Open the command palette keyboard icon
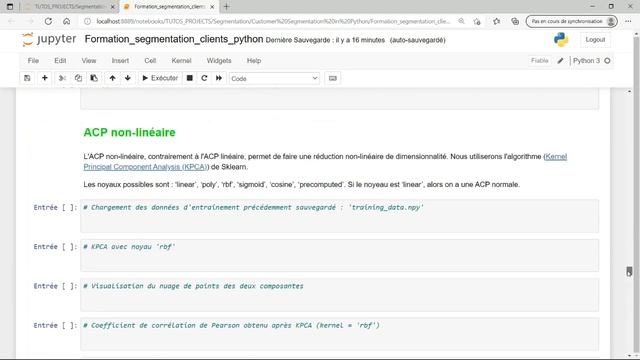640x360 pixels. point(333,78)
